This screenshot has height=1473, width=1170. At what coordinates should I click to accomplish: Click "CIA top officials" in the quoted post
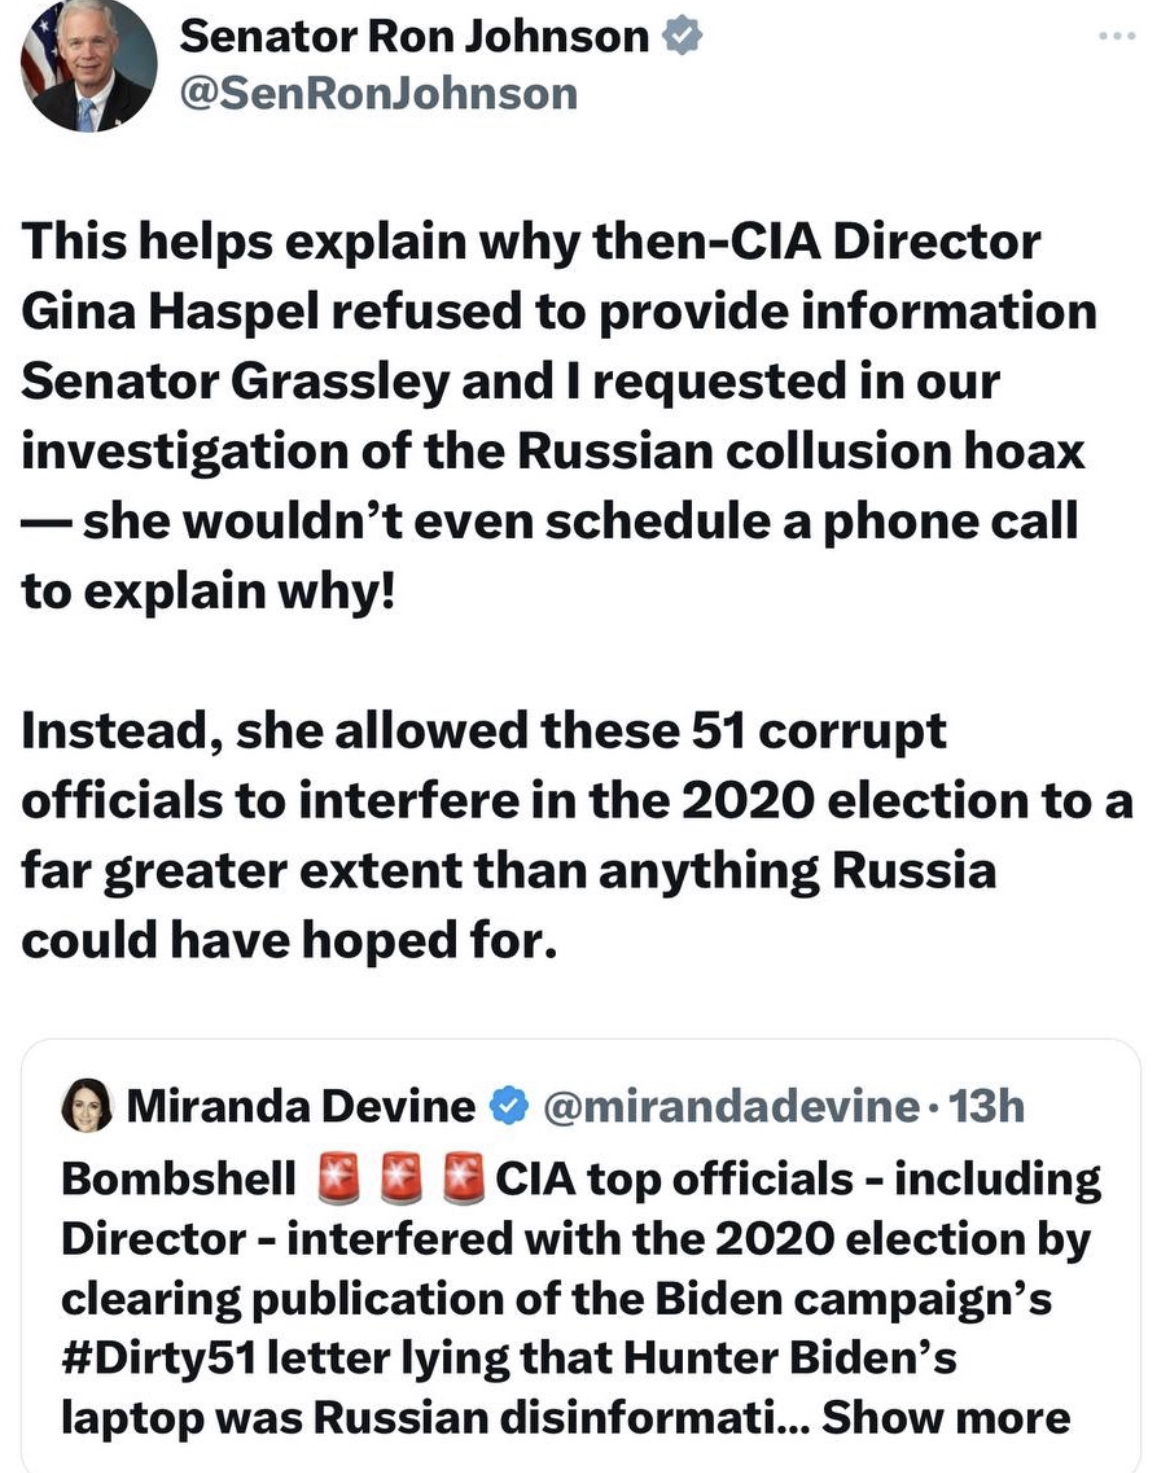click(674, 1178)
